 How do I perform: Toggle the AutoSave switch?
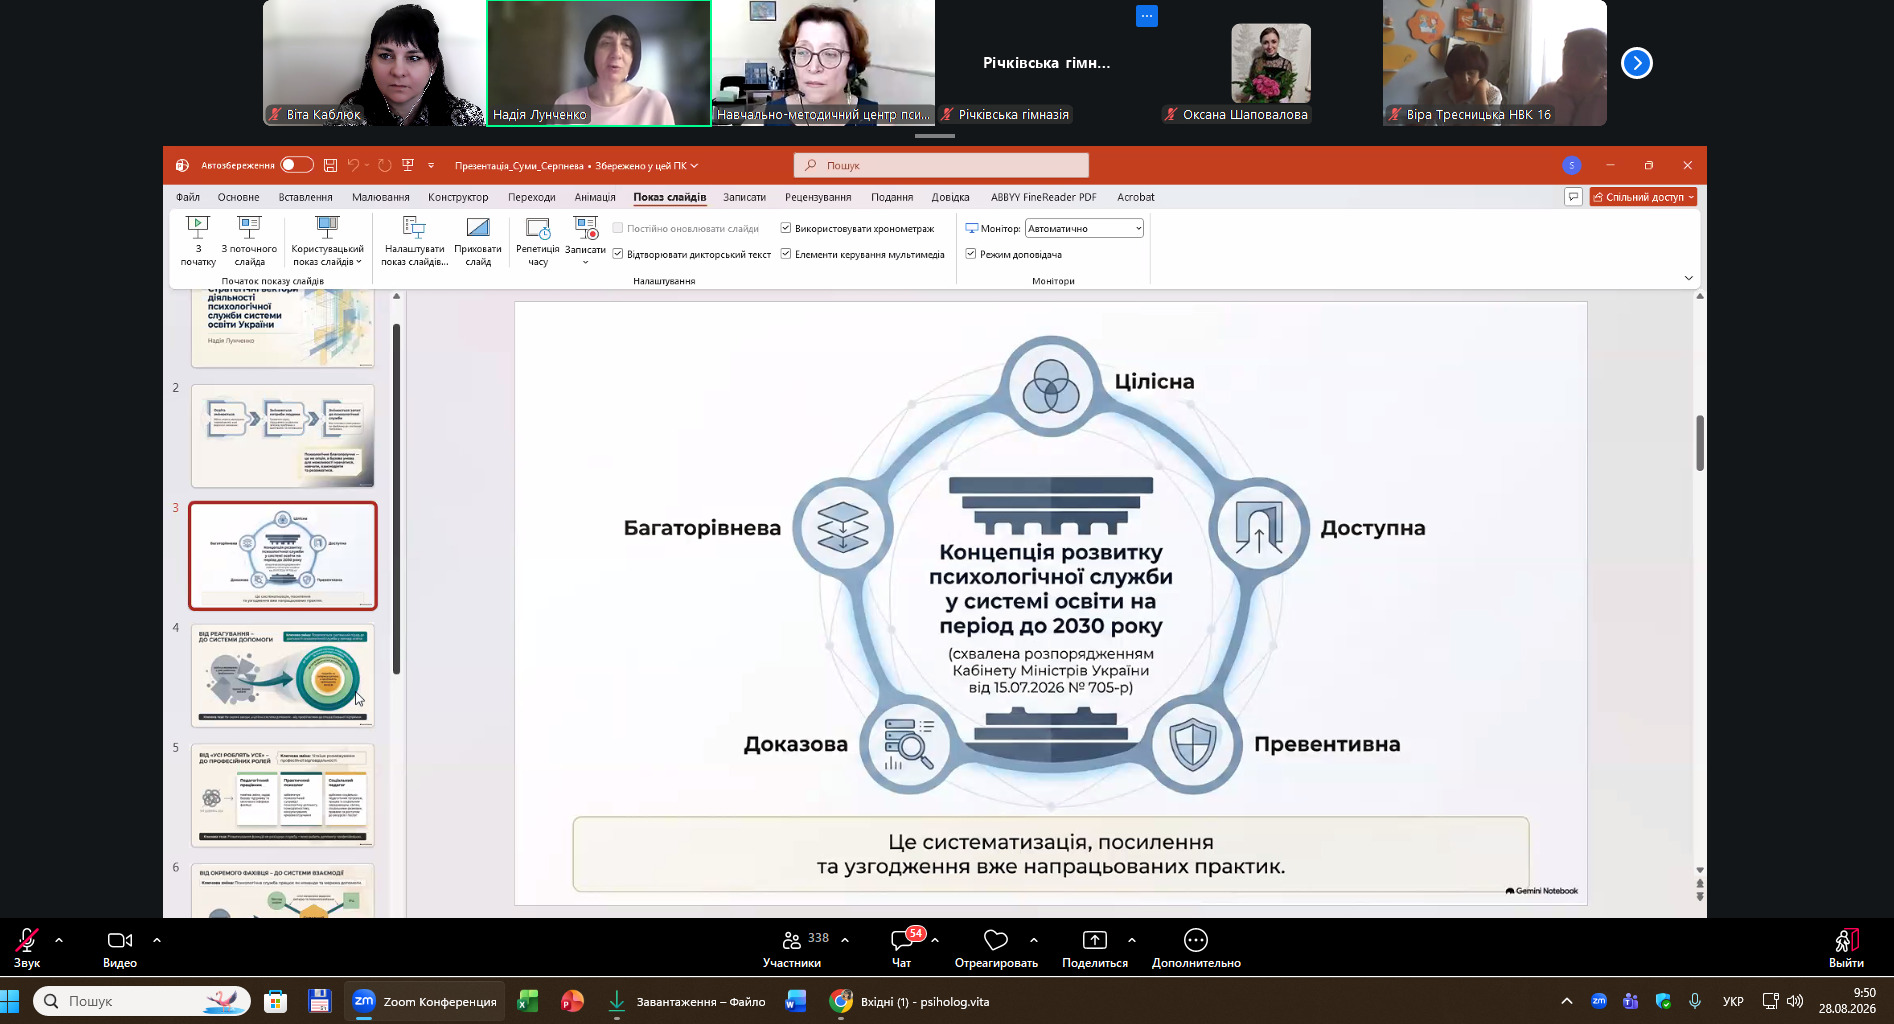click(x=297, y=165)
